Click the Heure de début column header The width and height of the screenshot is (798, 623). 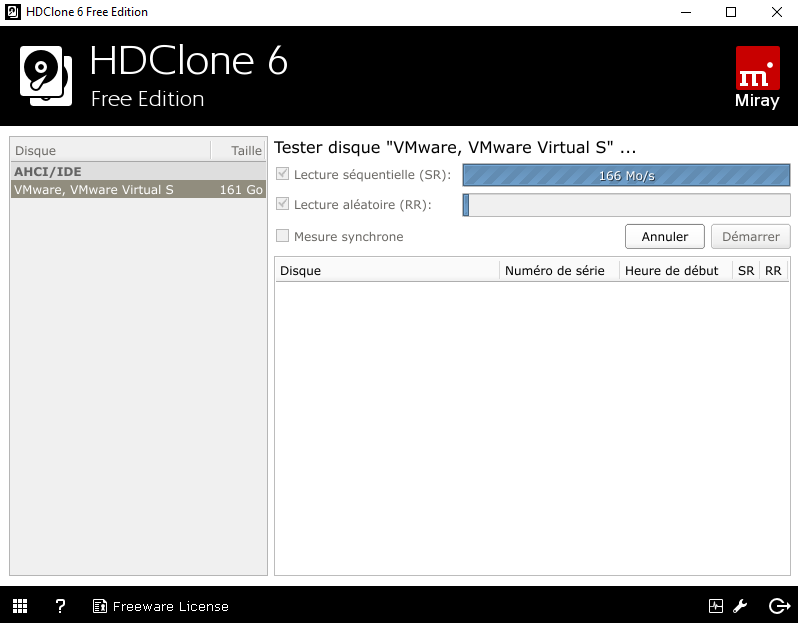pyautogui.click(x=672, y=270)
